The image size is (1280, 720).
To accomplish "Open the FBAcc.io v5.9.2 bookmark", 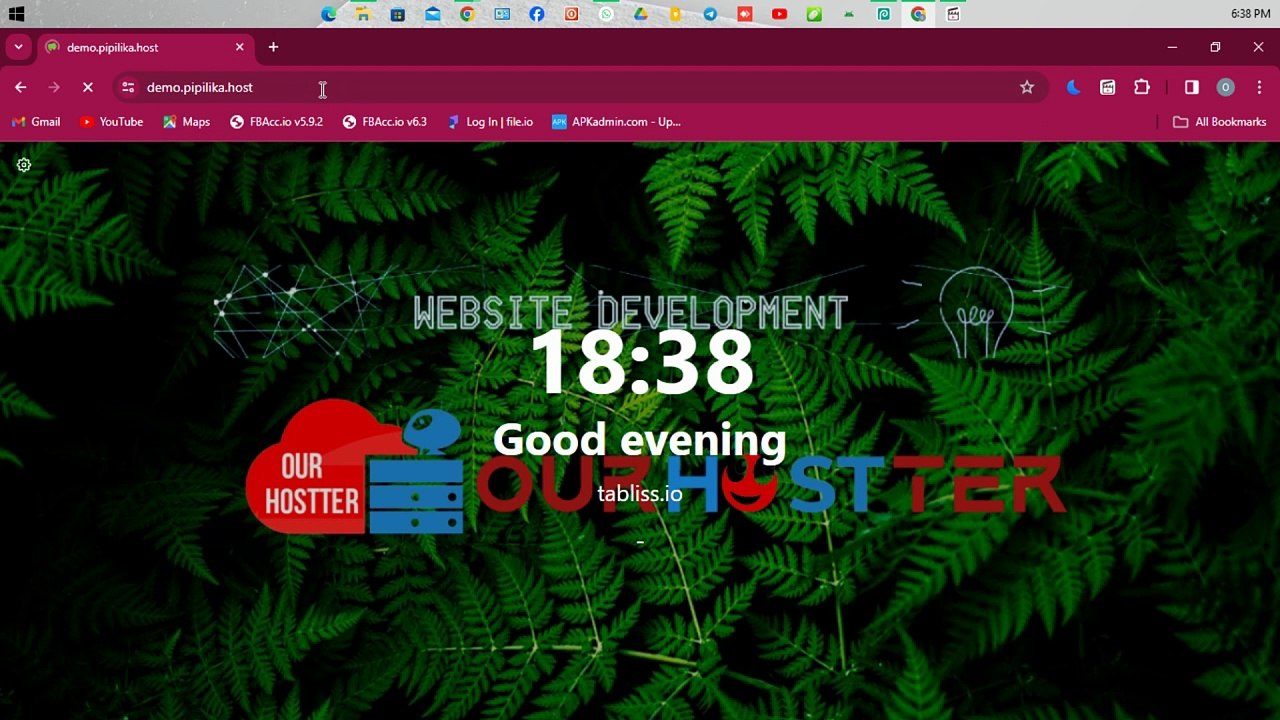I will (276, 122).
